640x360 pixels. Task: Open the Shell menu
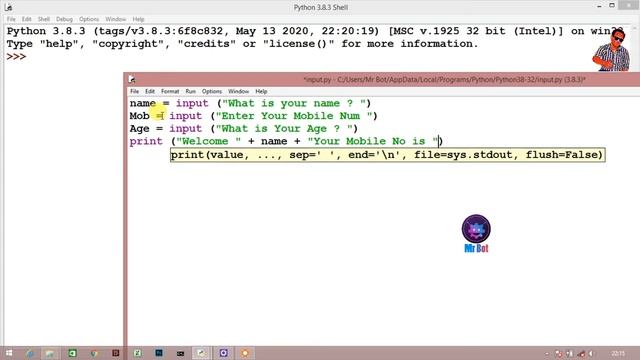coord(44,19)
